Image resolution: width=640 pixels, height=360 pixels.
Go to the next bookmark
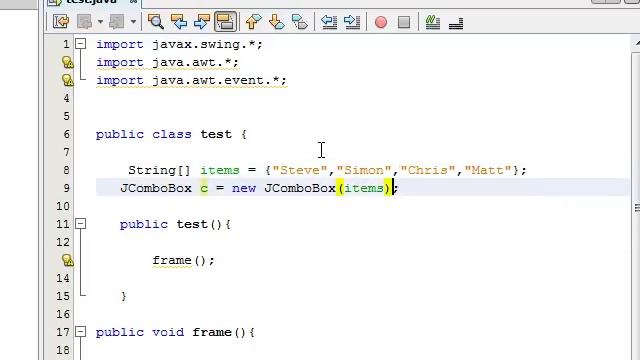tap(277, 22)
